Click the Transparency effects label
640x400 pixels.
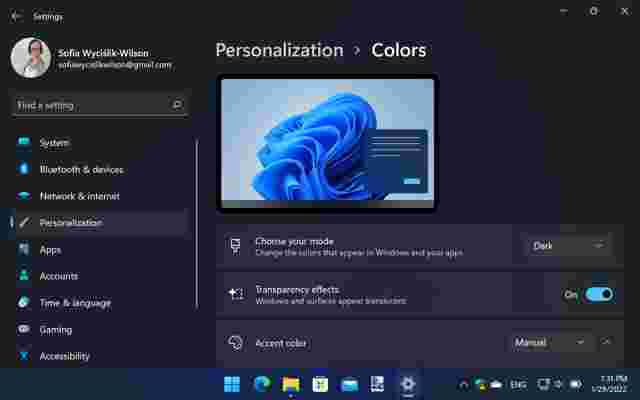click(x=297, y=289)
